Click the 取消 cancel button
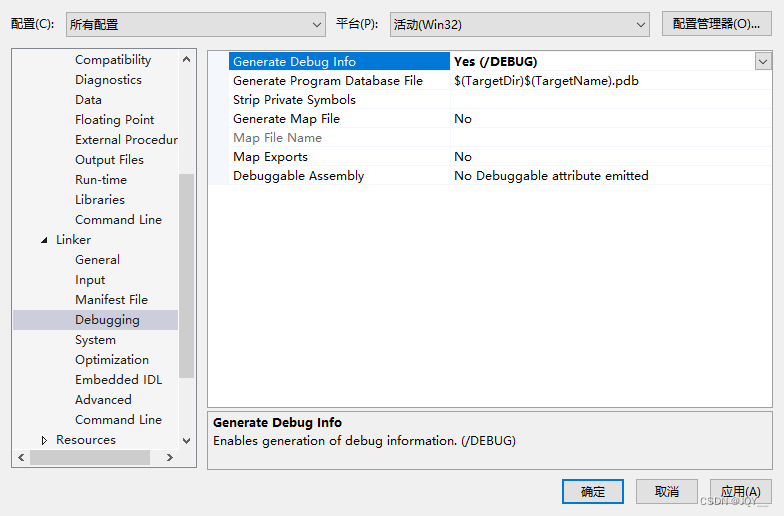Image resolution: width=784 pixels, height=516 pixels. point(666,492)
